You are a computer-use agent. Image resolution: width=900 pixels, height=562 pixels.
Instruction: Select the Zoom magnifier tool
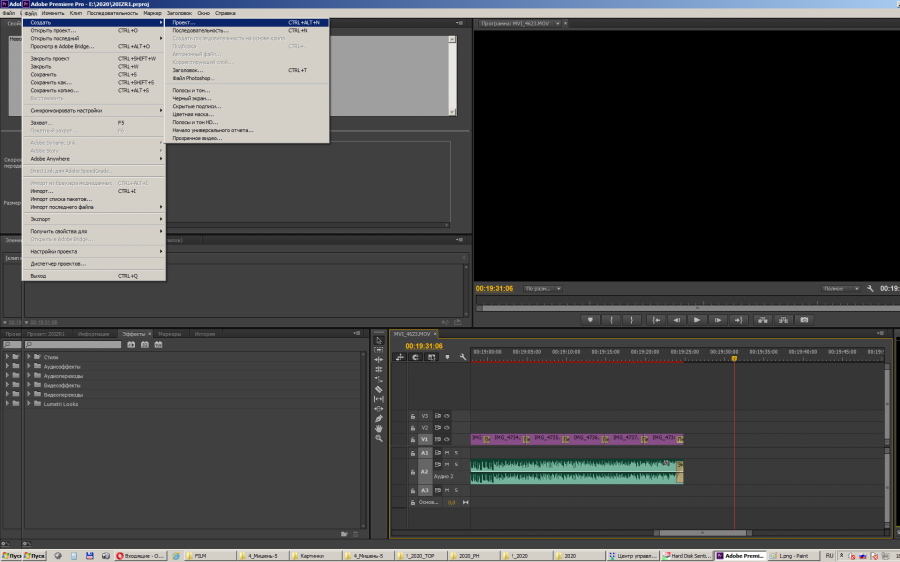pyautogui.click(x=379, y=438)
